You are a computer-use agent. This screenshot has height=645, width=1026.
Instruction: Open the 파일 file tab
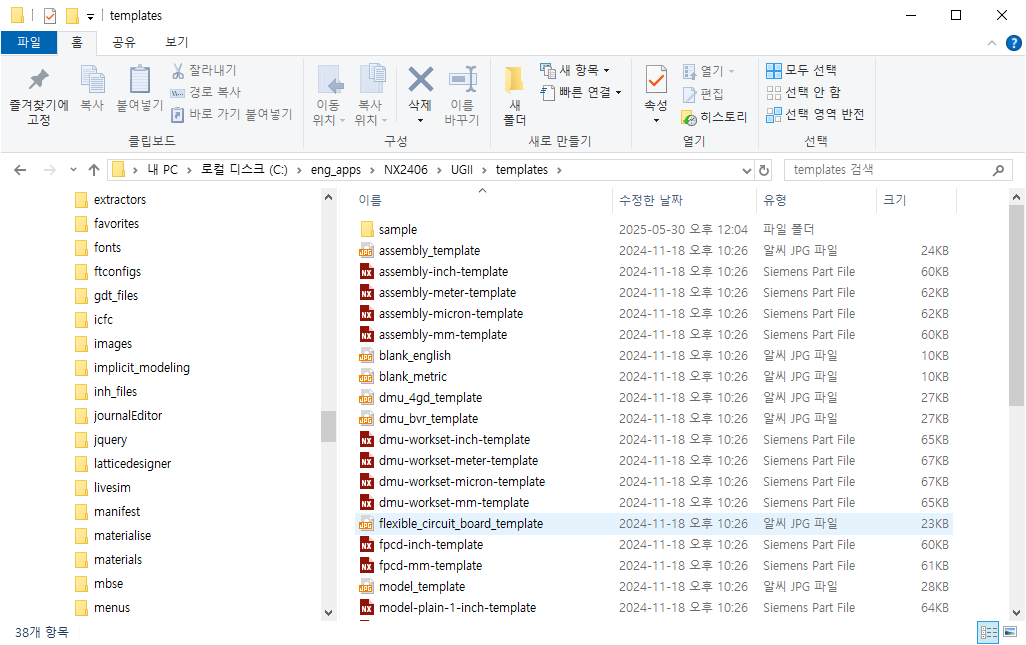pyautogui.click(x=29, y=42)
